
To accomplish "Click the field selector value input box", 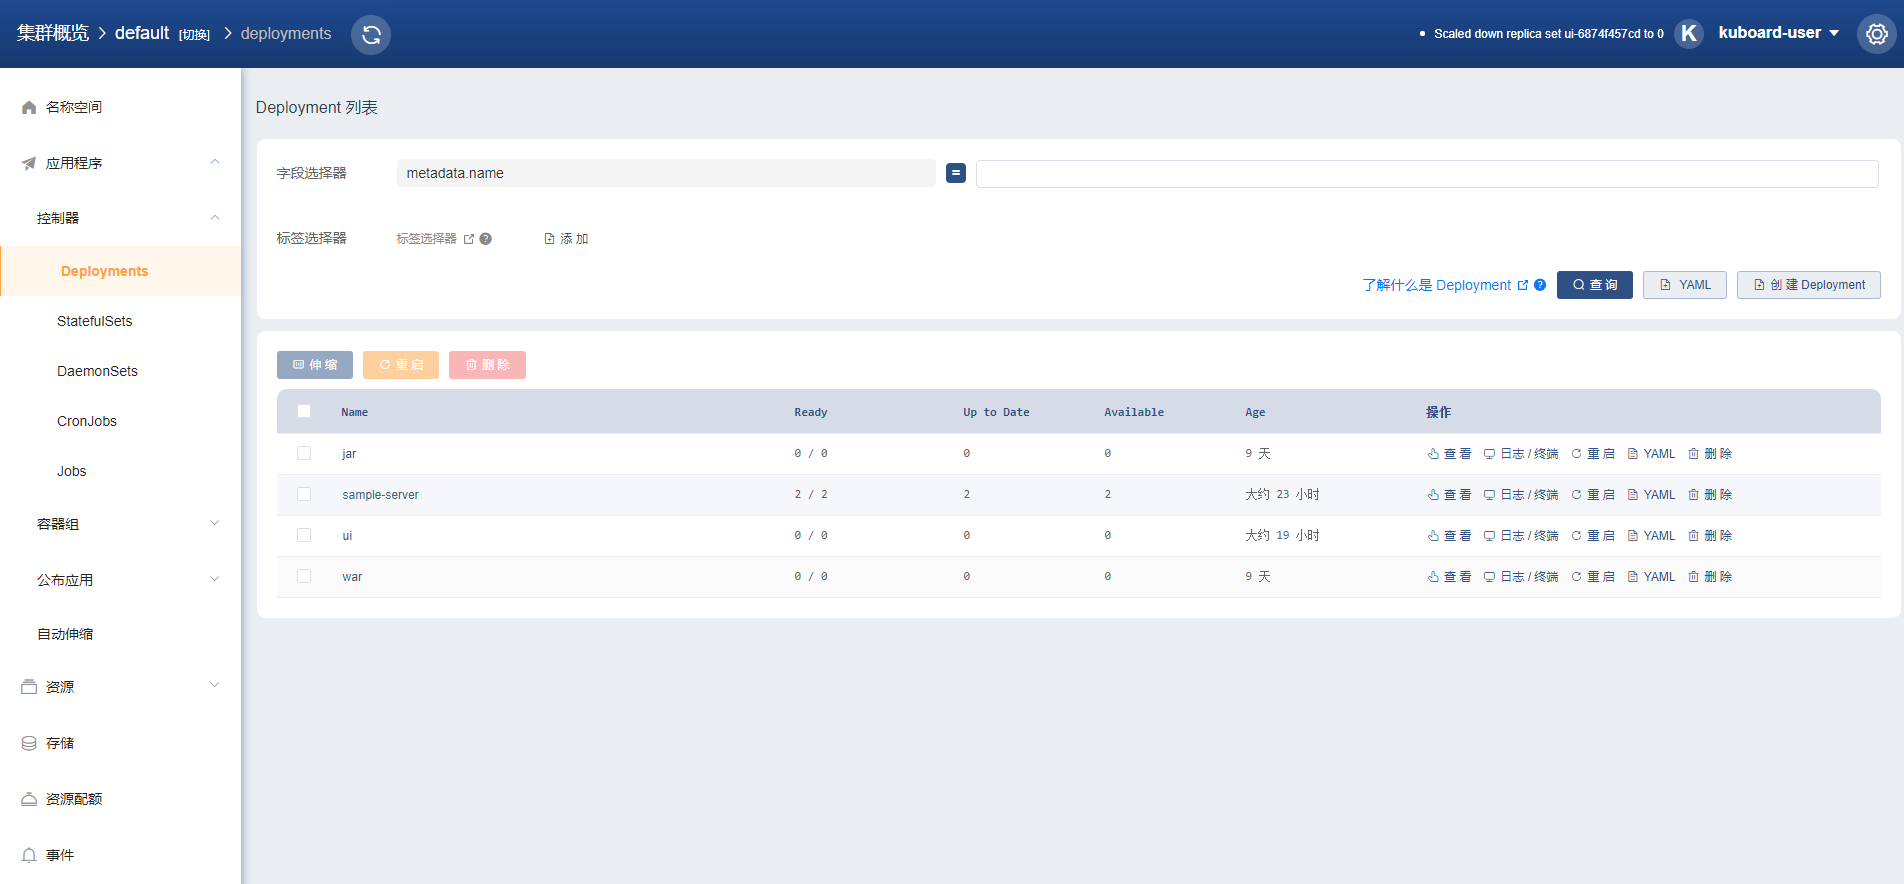I will (1426, 174).
